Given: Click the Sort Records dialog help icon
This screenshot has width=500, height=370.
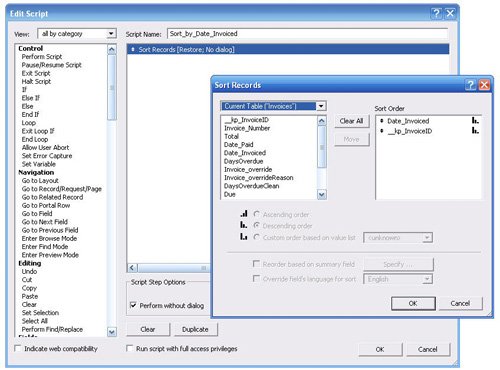Looking at the screenshot, I should (x=470, y=85).
